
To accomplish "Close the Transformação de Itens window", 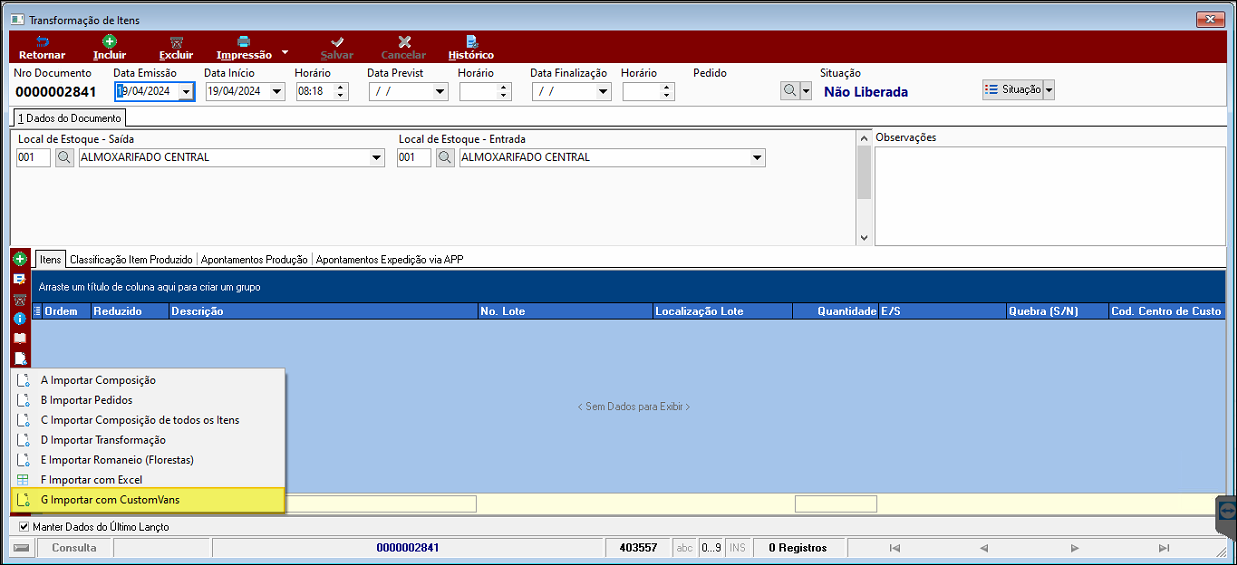I will (x=1209, y=20).
